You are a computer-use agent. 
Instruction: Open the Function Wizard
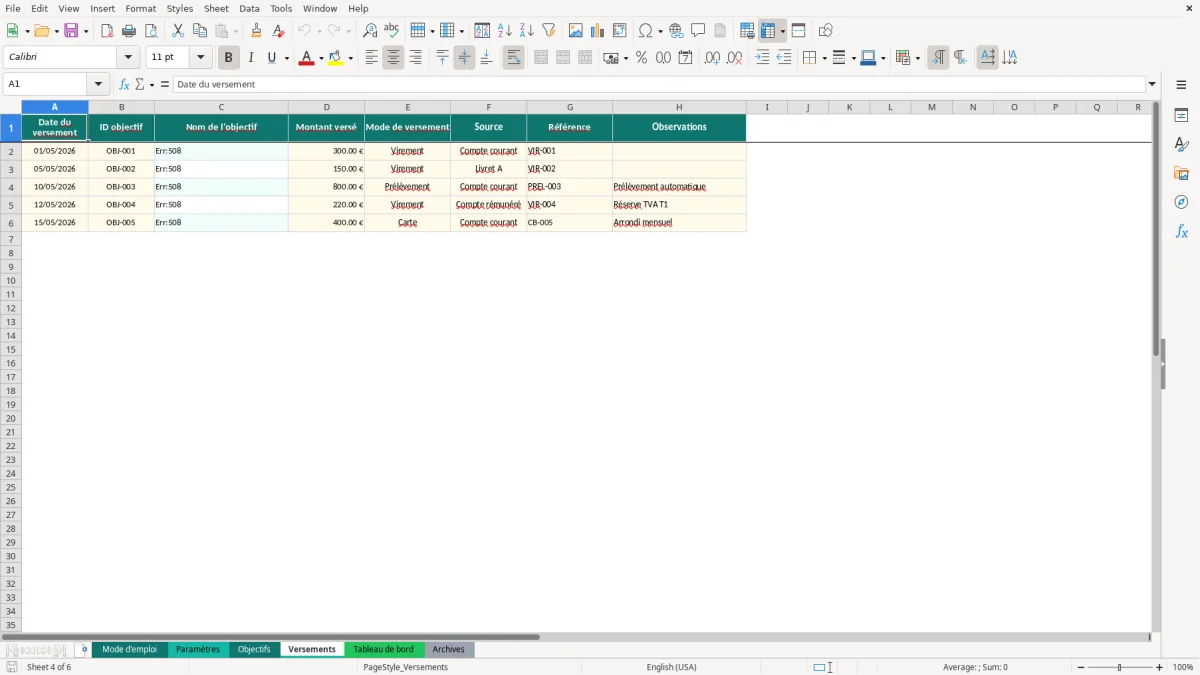click(125, 84)
